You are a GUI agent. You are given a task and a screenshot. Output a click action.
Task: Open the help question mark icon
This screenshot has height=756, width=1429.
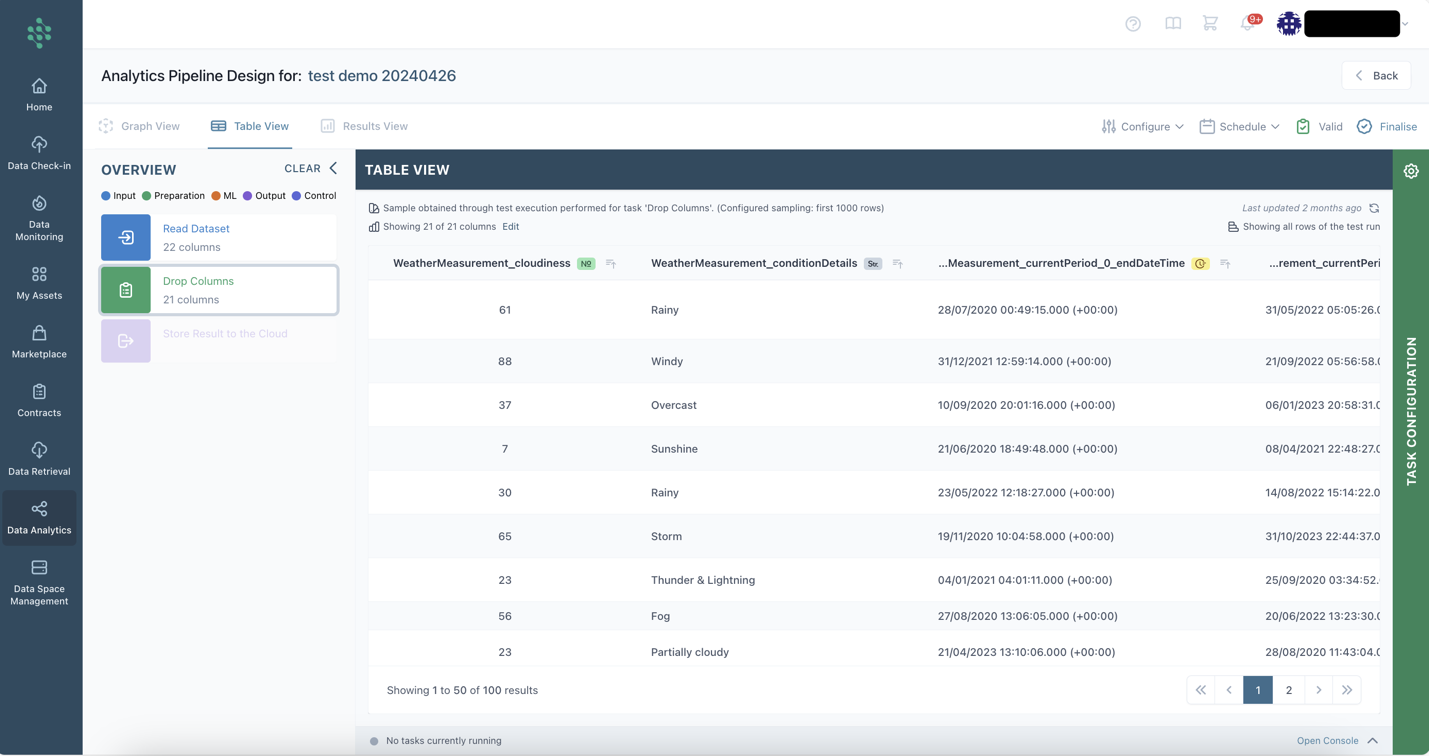click(1133, 24)
